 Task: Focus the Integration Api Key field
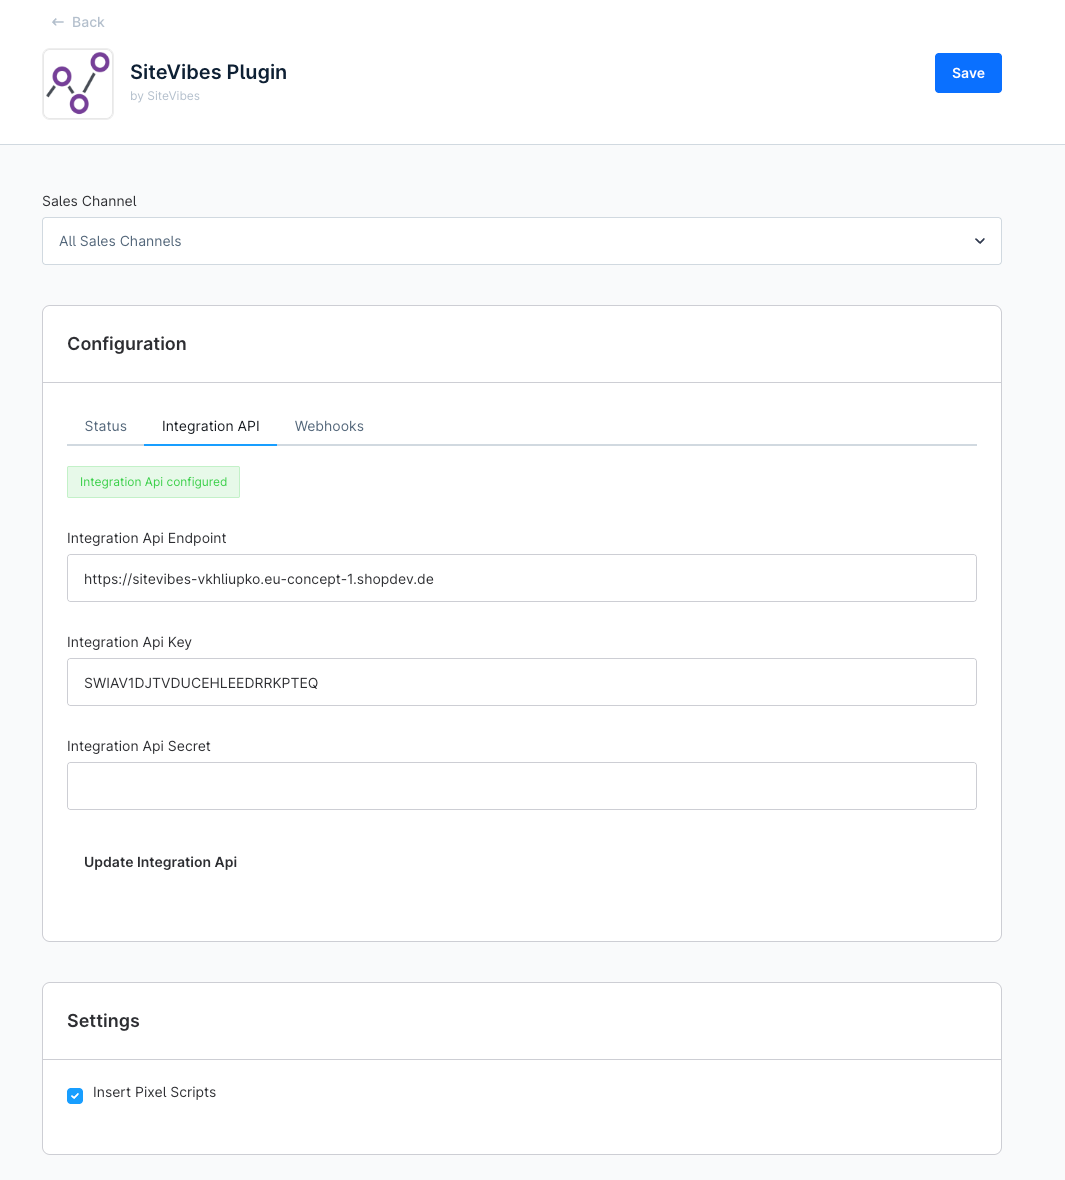click(x=522, y=682)
